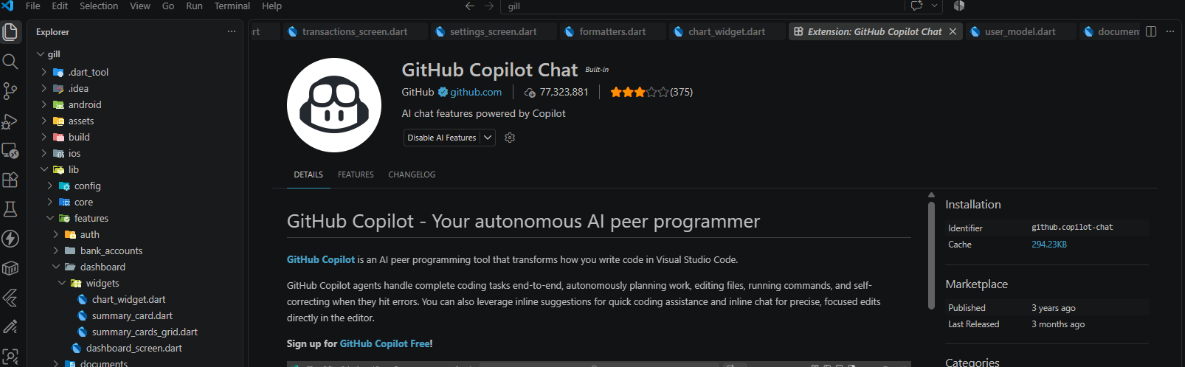This screenshot has height=367, width=1185.
Task: Collapse the lib folder
Action: pos(45,170)
